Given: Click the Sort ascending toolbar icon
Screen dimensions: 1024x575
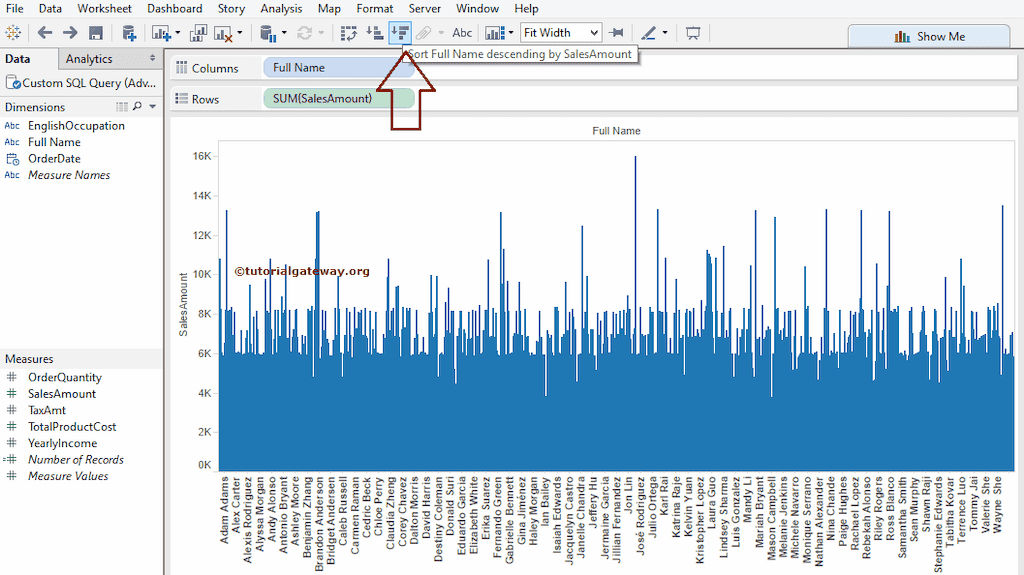Looking at the screenshot, I should click(x=375, y=33).
